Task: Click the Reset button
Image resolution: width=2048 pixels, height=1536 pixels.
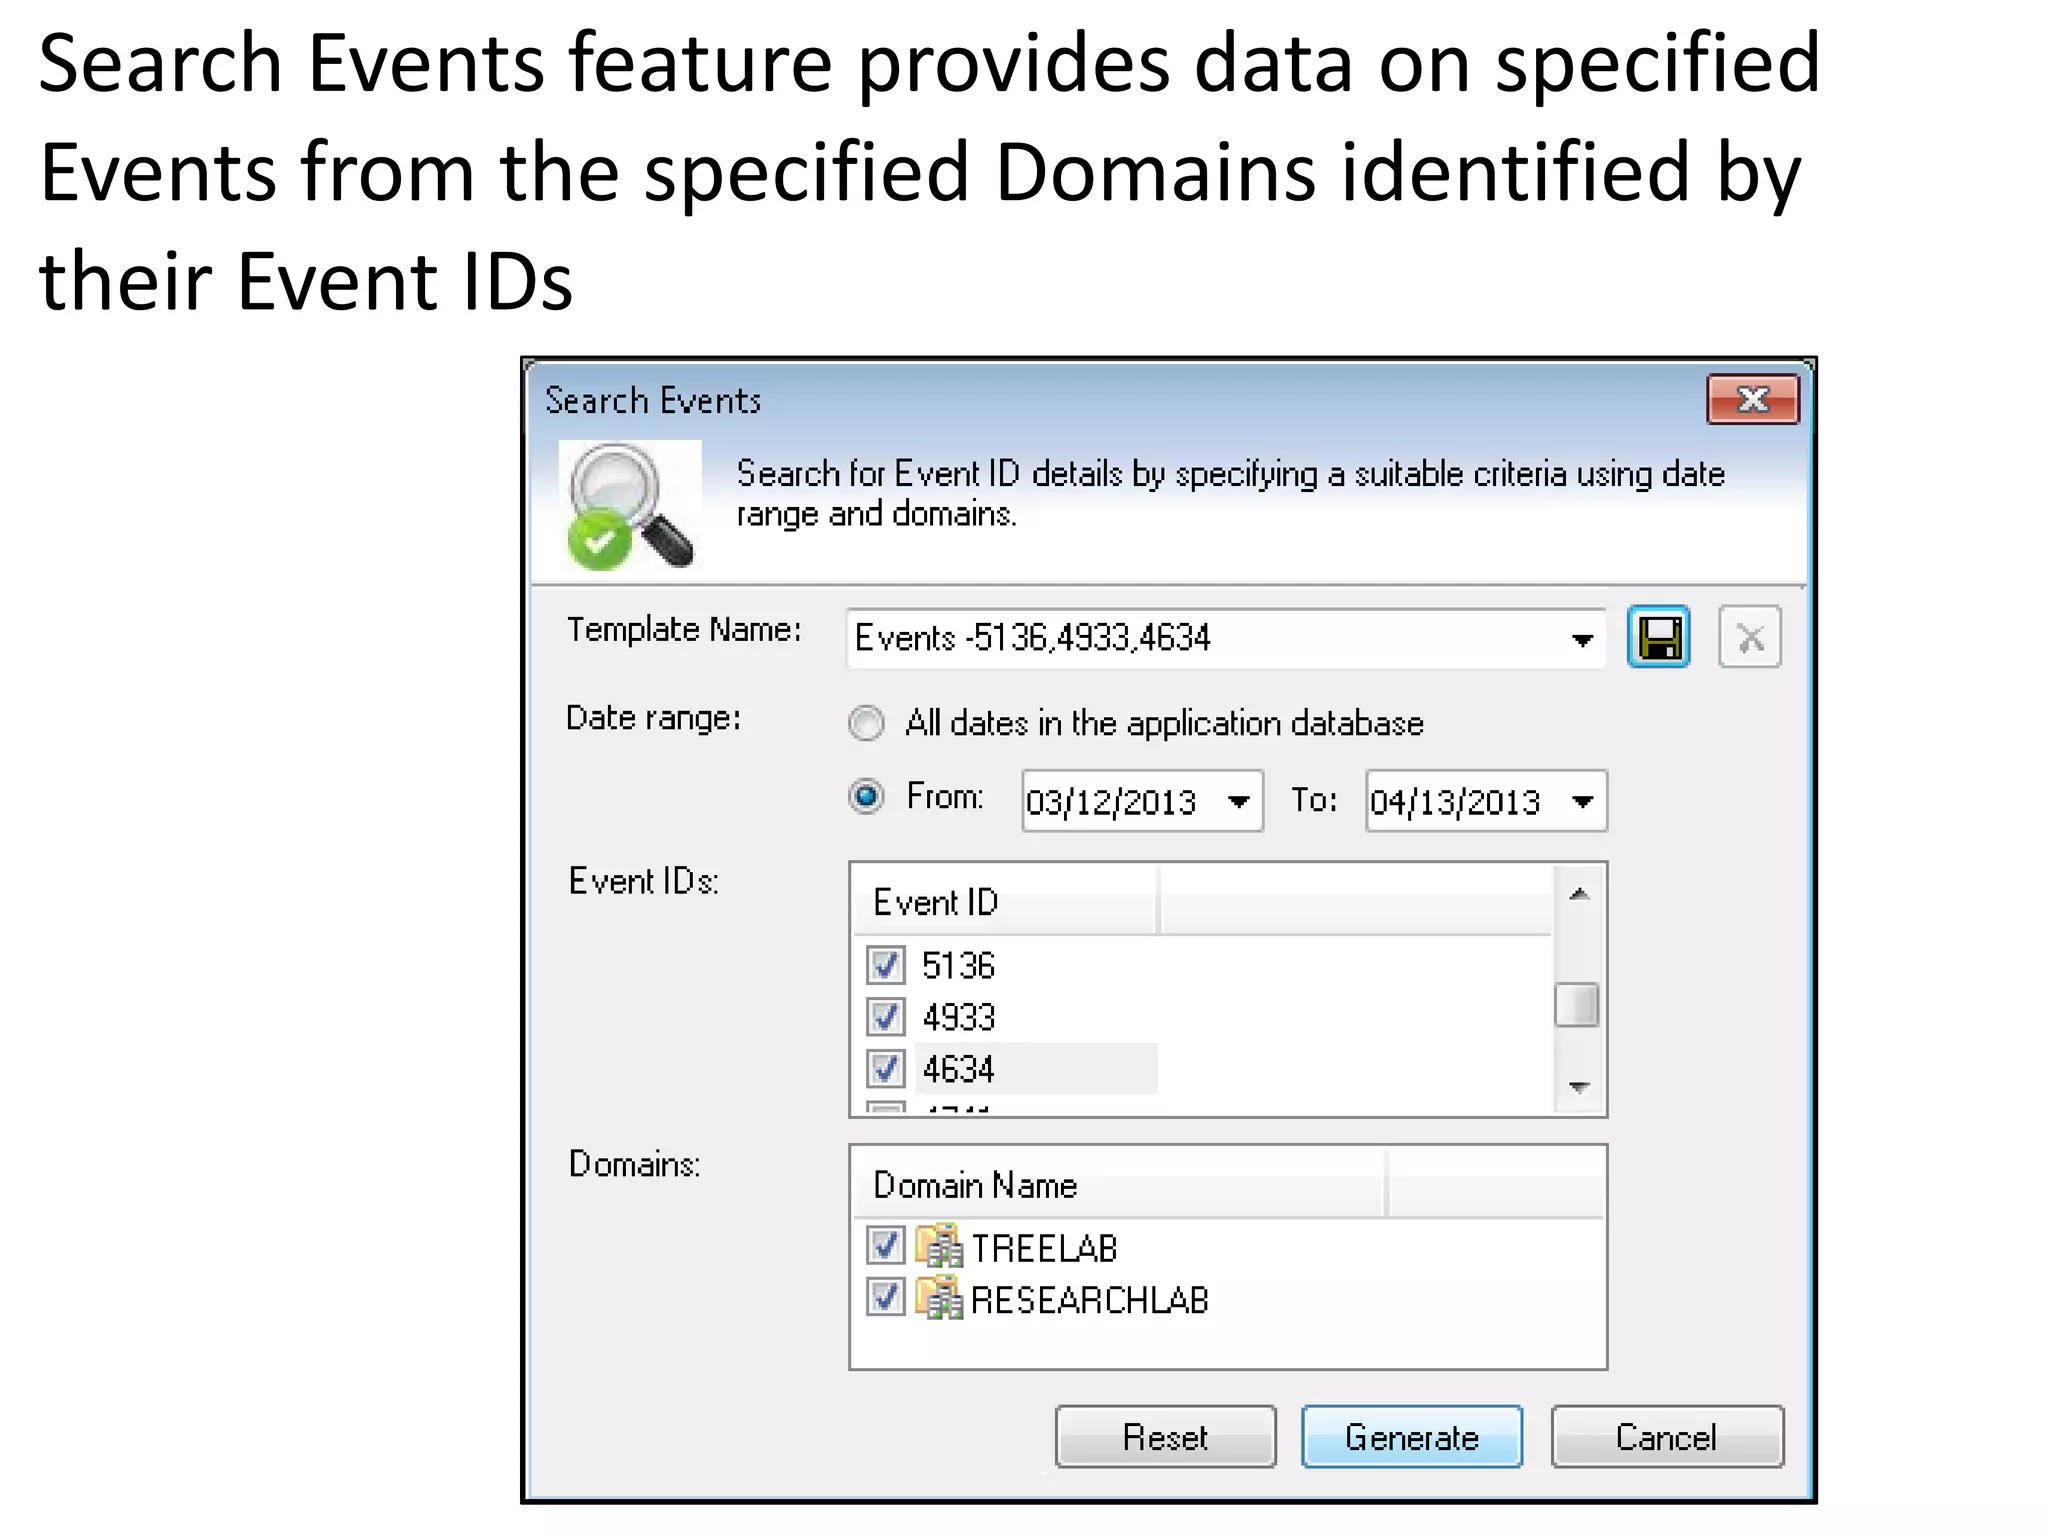Action: tap(1165, 1437)
